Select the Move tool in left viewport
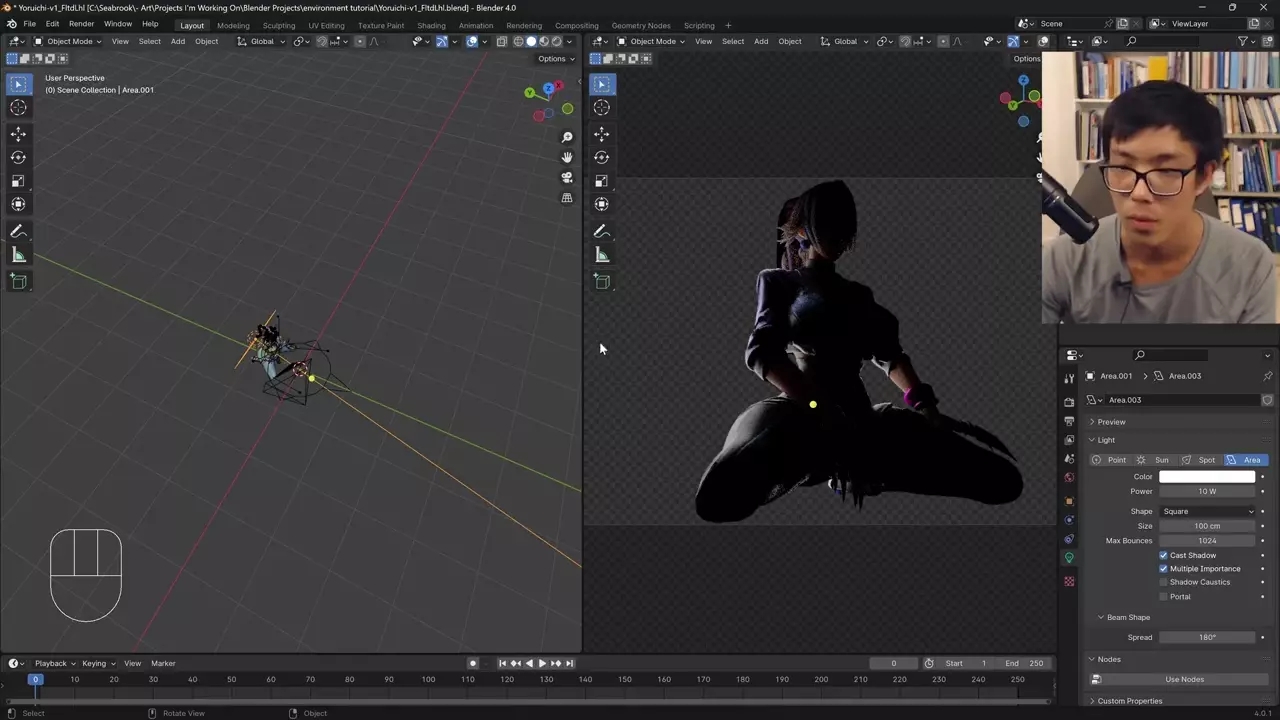Viewport: 1280px width, 720px height. [18, 134]
